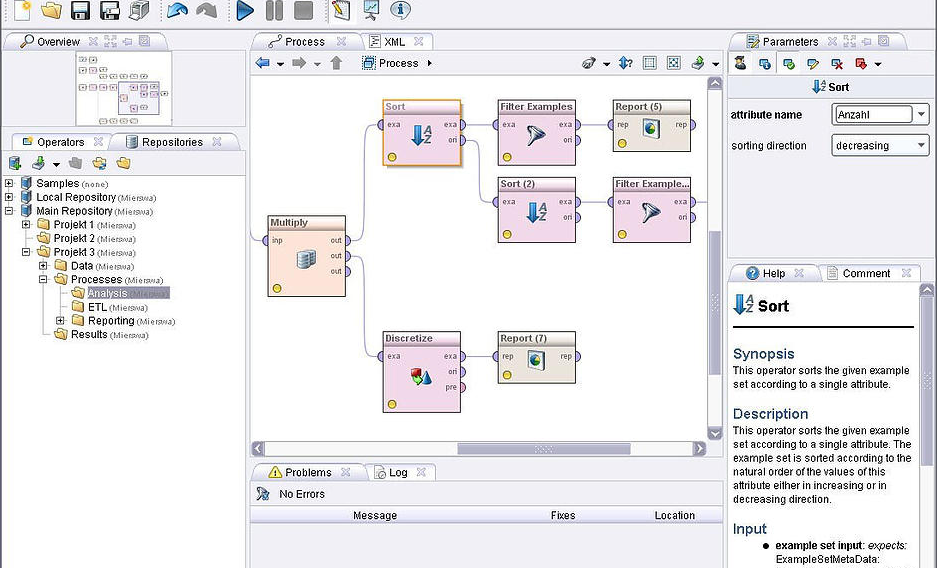937x568 pixels.
Task: Stop the process execution
Action: coord(304,10)
